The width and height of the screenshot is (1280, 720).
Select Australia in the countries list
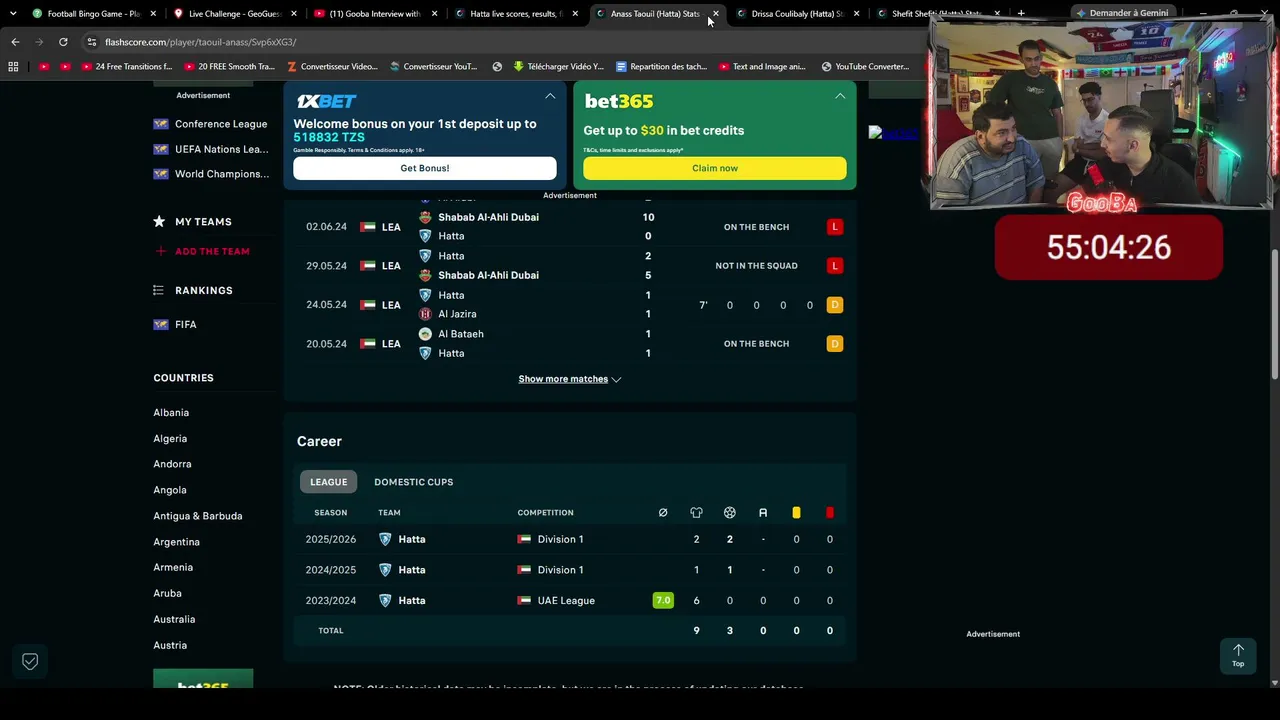pyautogui.click(x=174, y=619)
